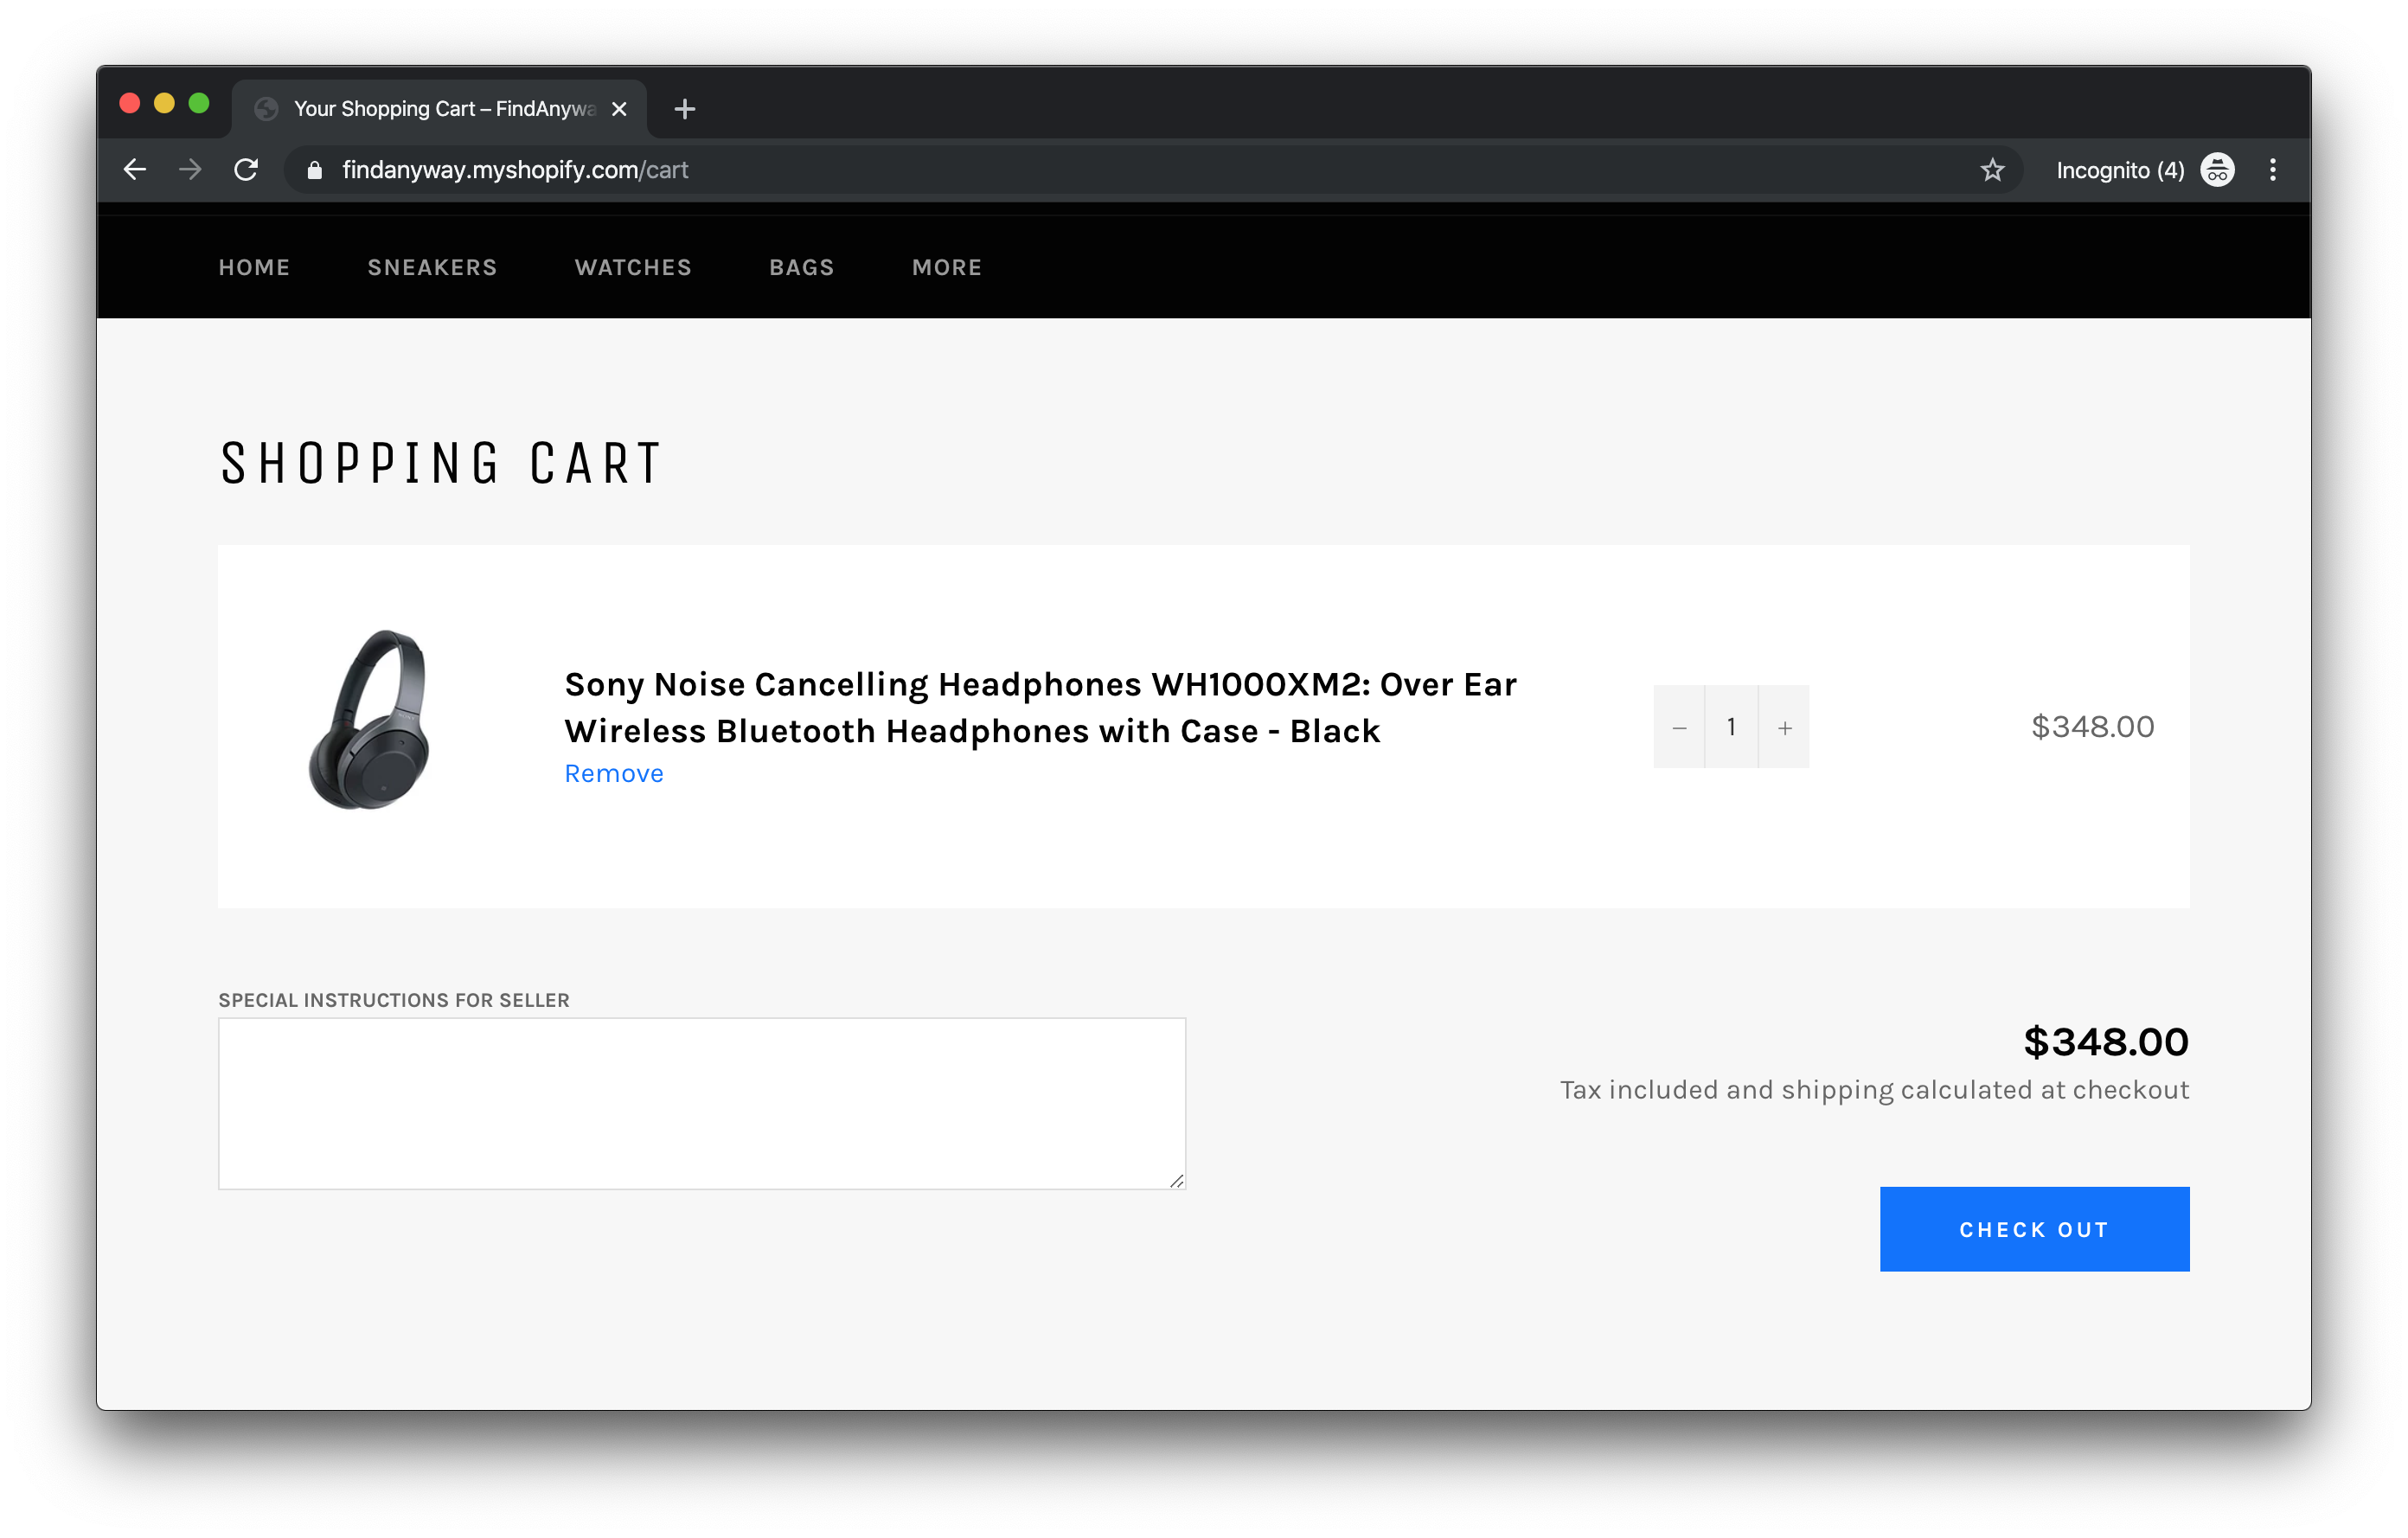The width and height of the screenshot is (2408, 1538).
Task: Click the Incognito (4) label
Action: 2120,170
